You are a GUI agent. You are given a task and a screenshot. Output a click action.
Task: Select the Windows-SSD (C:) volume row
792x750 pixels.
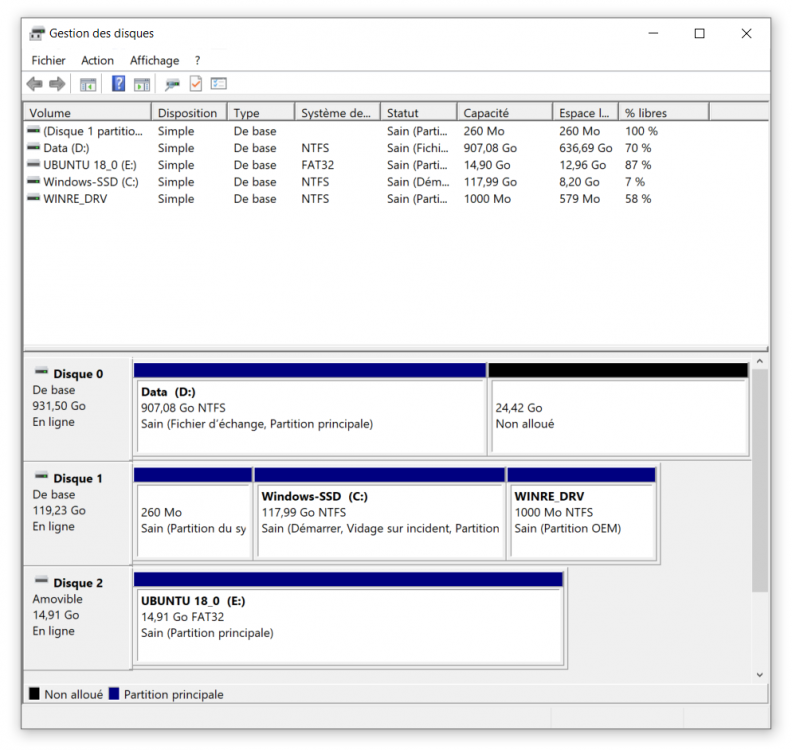[x=90, y=182]
